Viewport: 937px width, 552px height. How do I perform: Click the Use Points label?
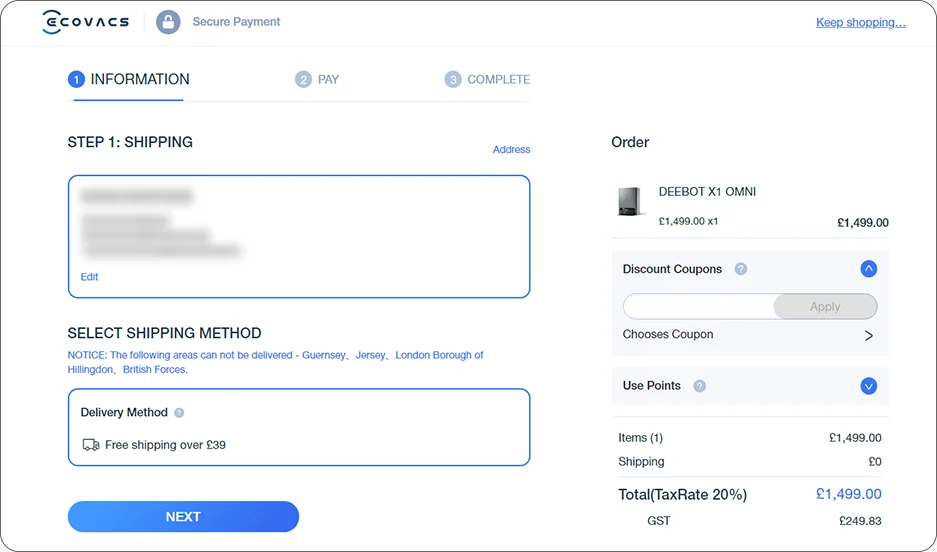[x=651, y=386]
